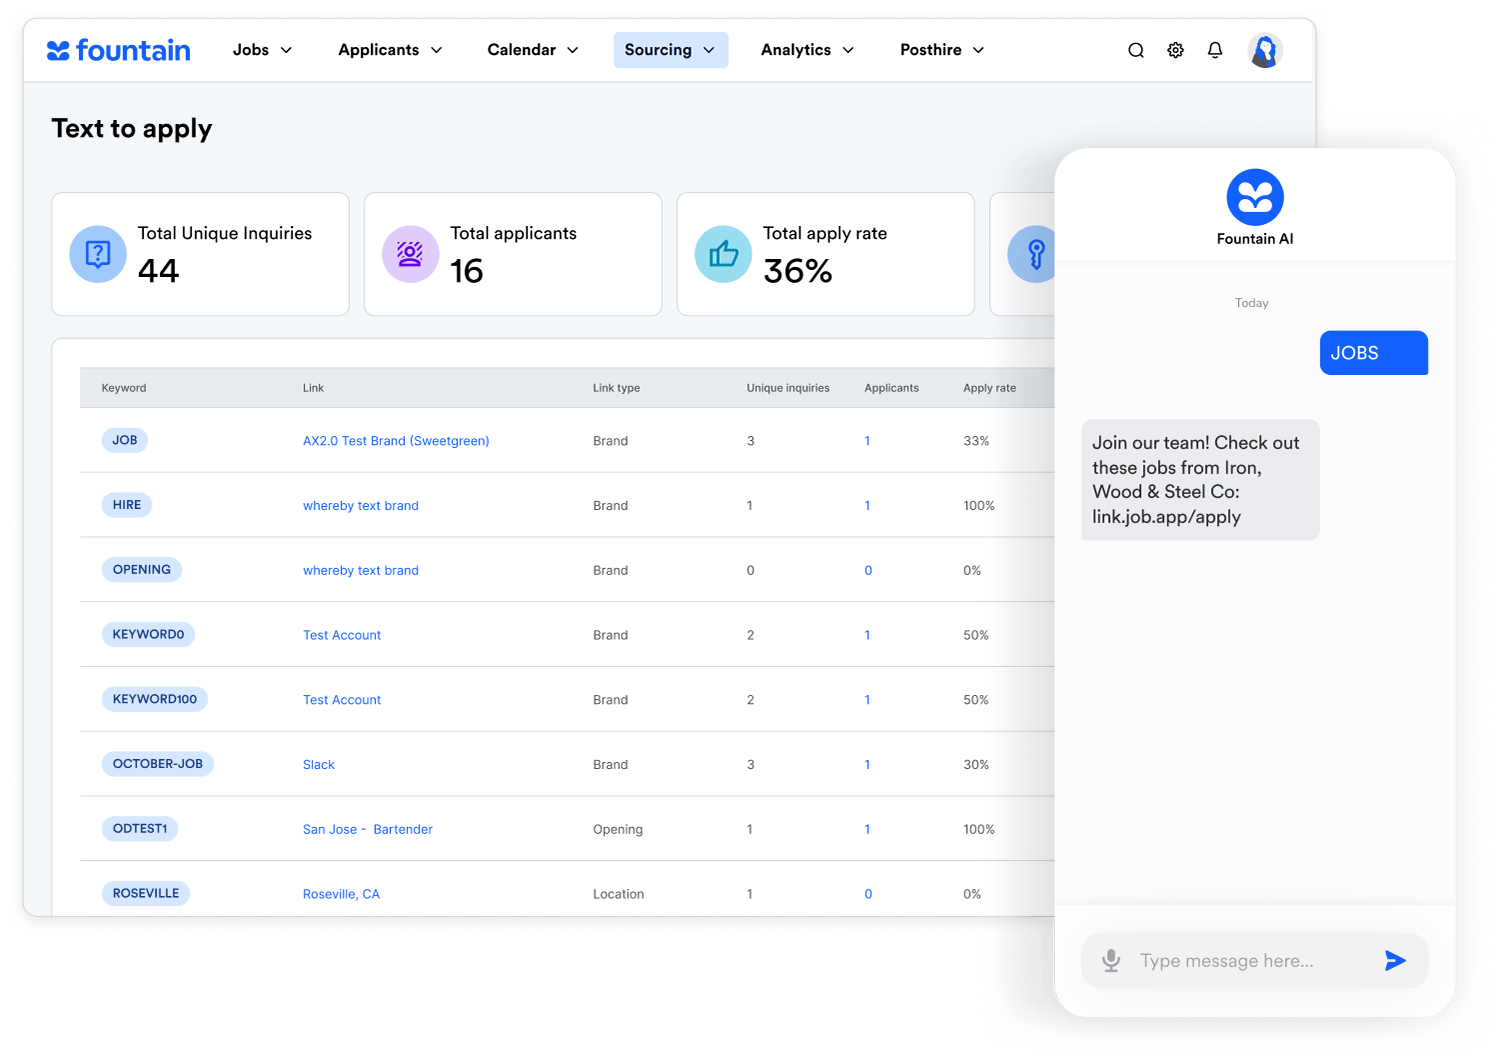
Task: Open the user profile avatar
Action: click(1265, 50)
